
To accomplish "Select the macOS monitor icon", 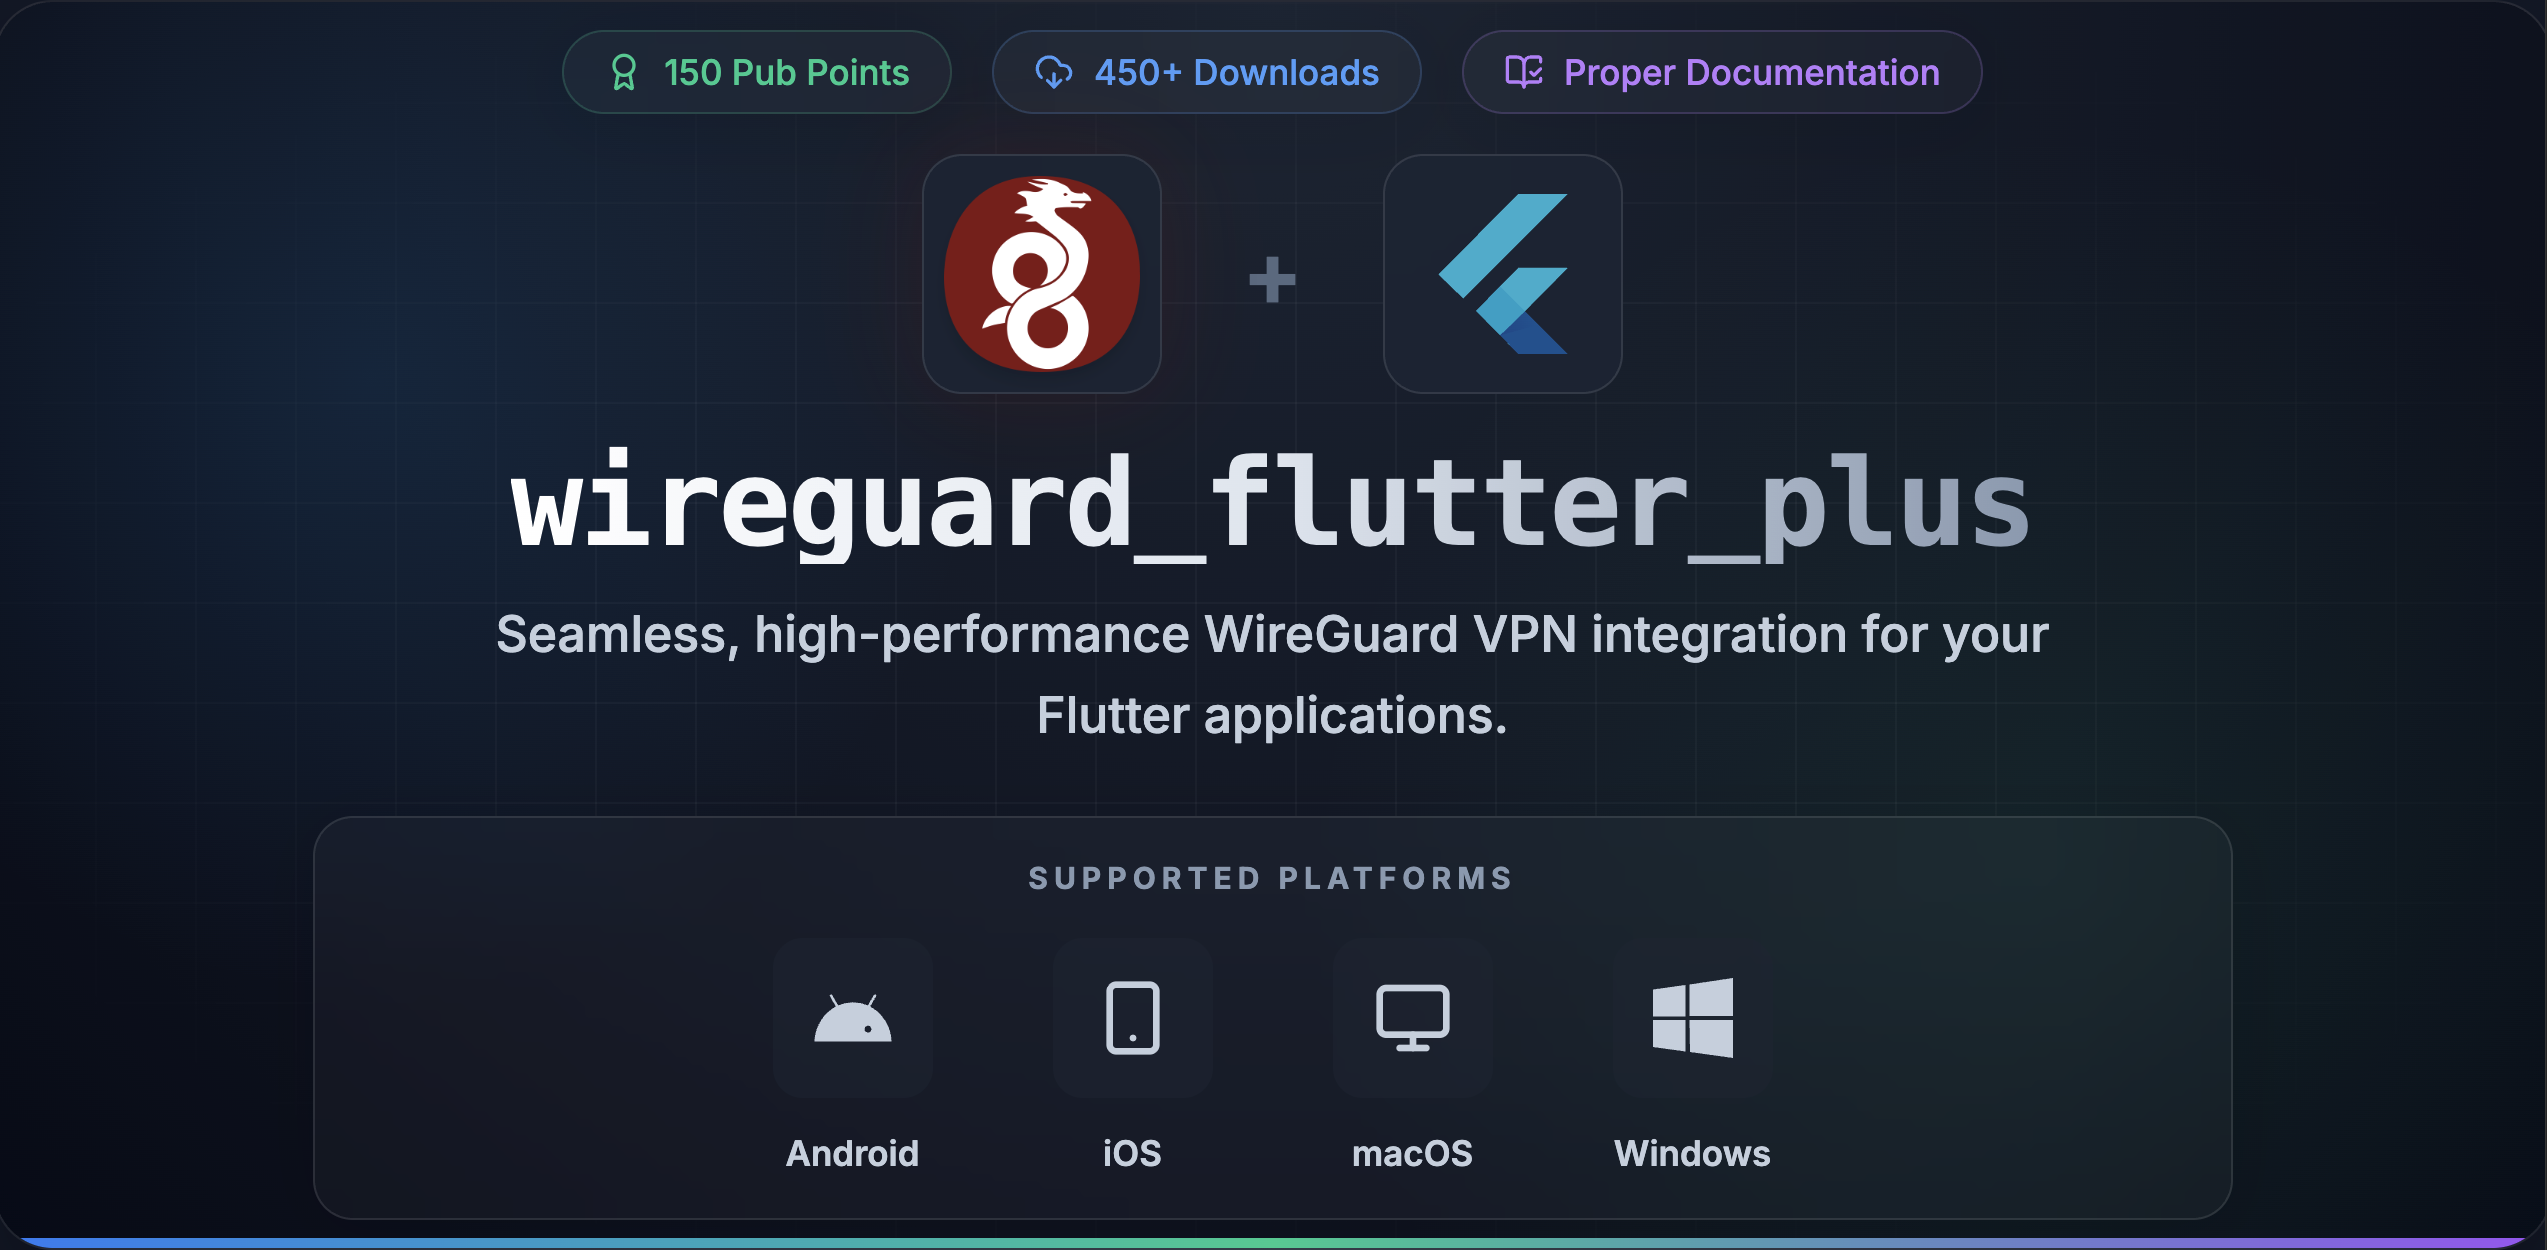I will pyautogui.click(x=1412, y=1018).
